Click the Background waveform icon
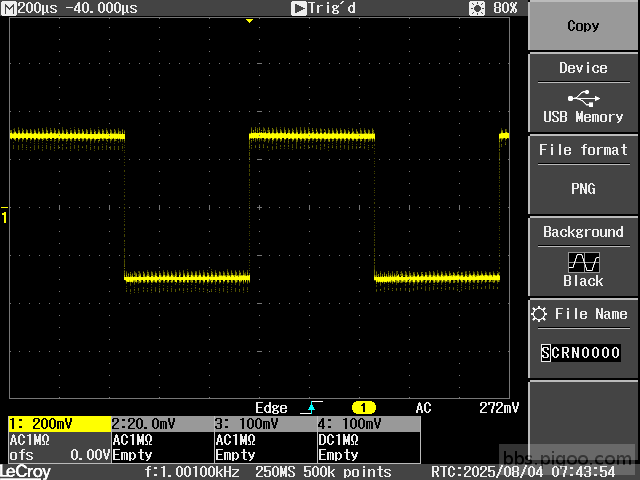The height and width of the screenshot is (480, 640). click(x=583, y=261)
